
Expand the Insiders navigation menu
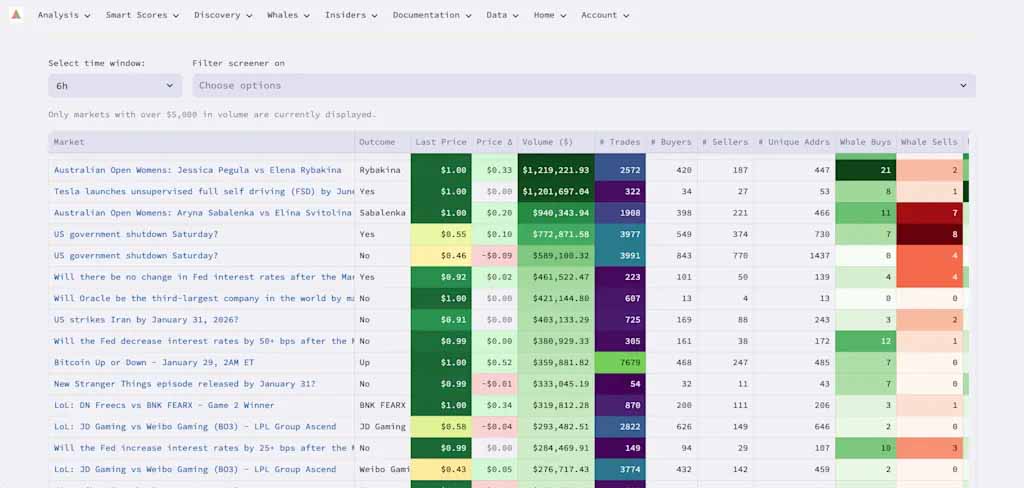pos(351,15)
